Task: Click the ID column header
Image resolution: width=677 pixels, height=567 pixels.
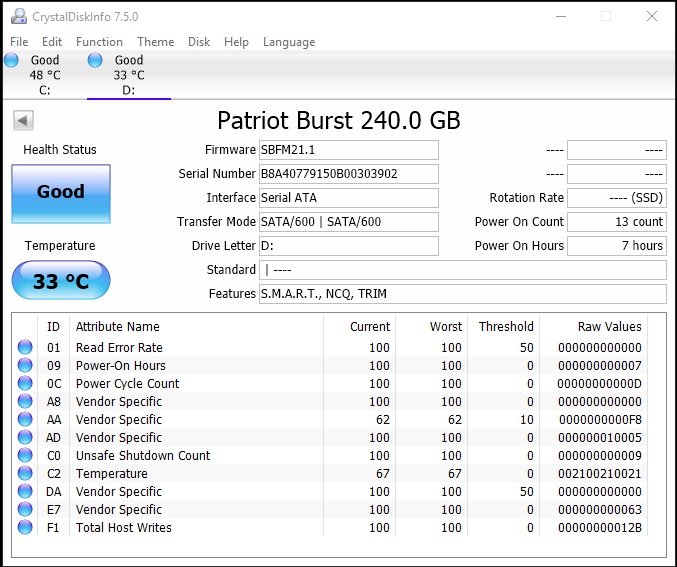Action: click(53, 326)
